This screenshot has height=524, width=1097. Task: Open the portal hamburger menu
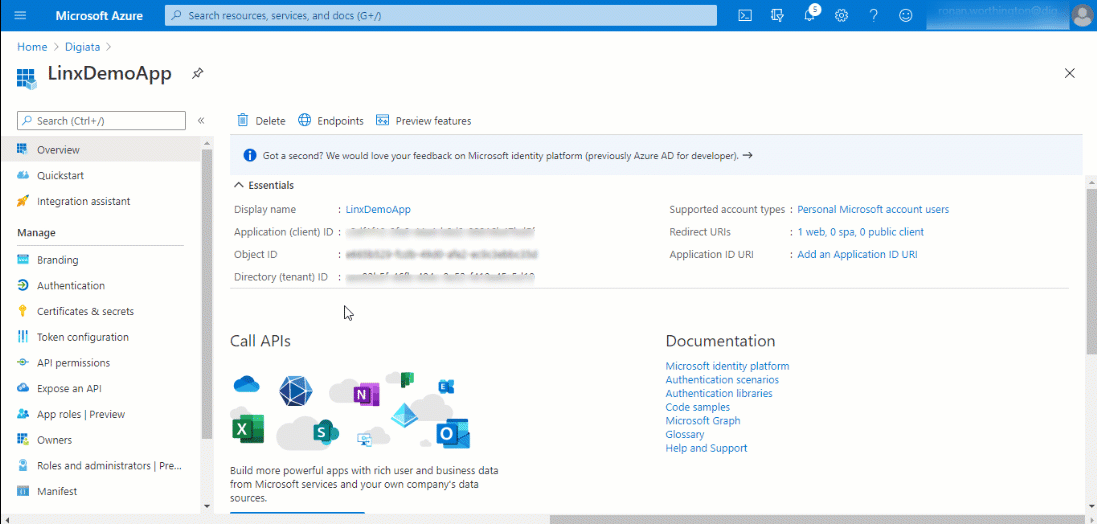[20, 15]
